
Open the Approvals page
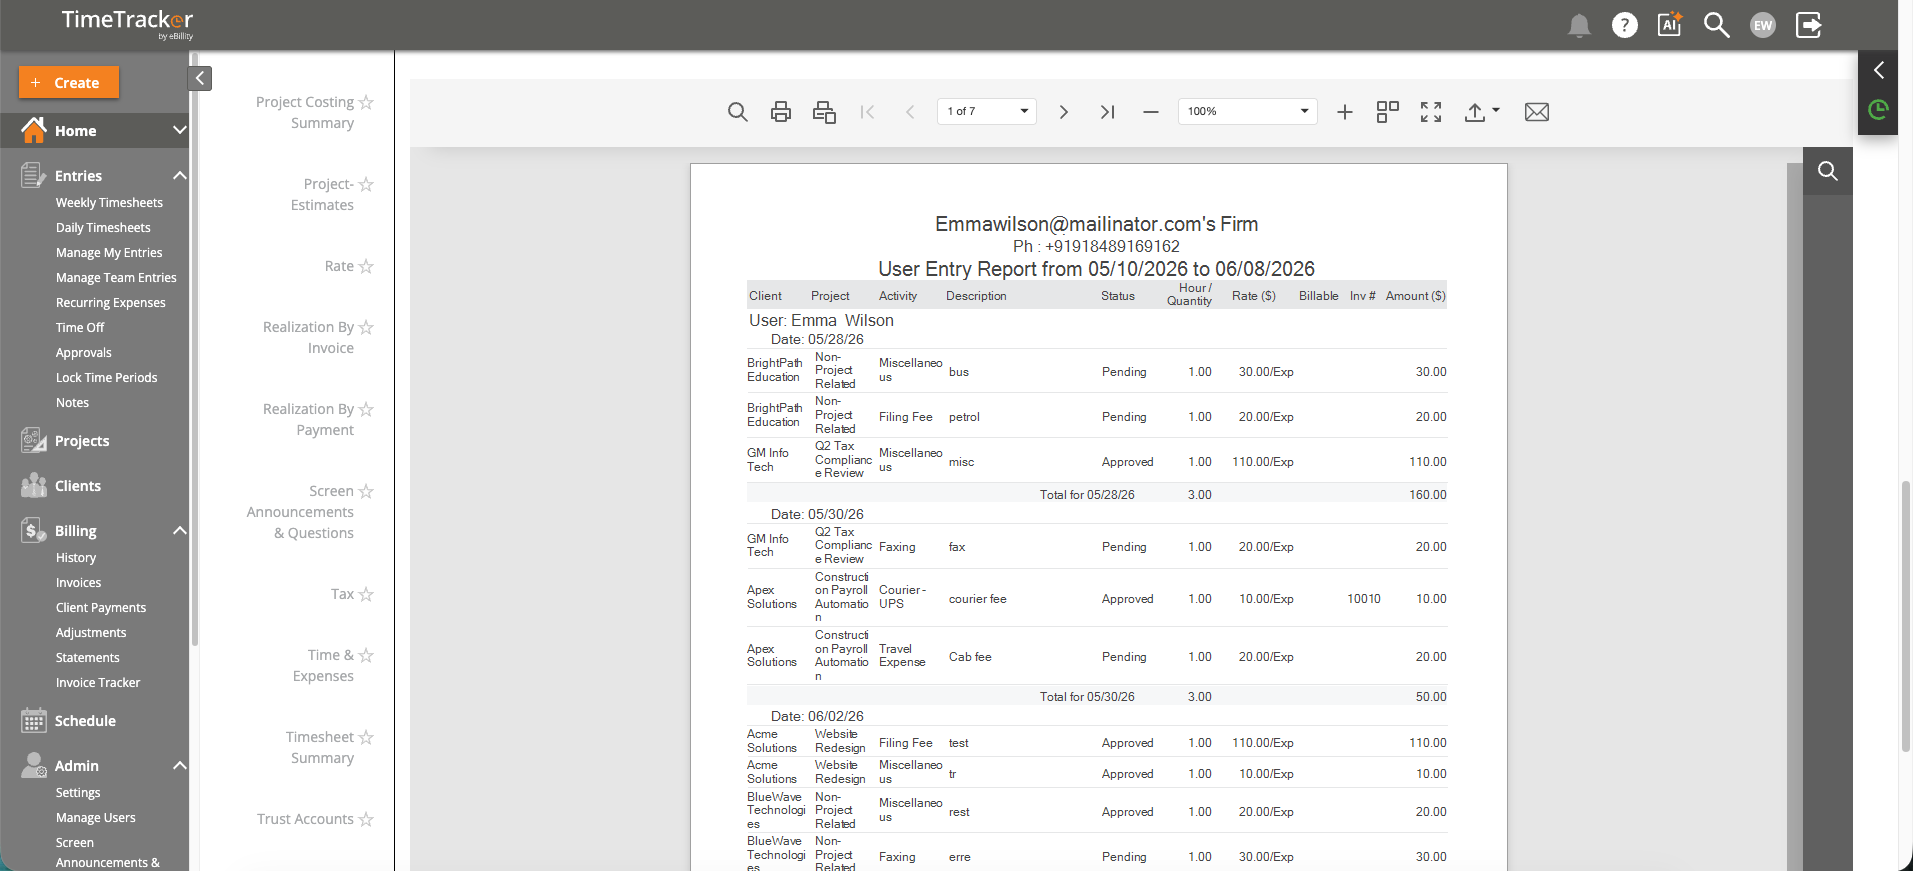tap(84, 353)
